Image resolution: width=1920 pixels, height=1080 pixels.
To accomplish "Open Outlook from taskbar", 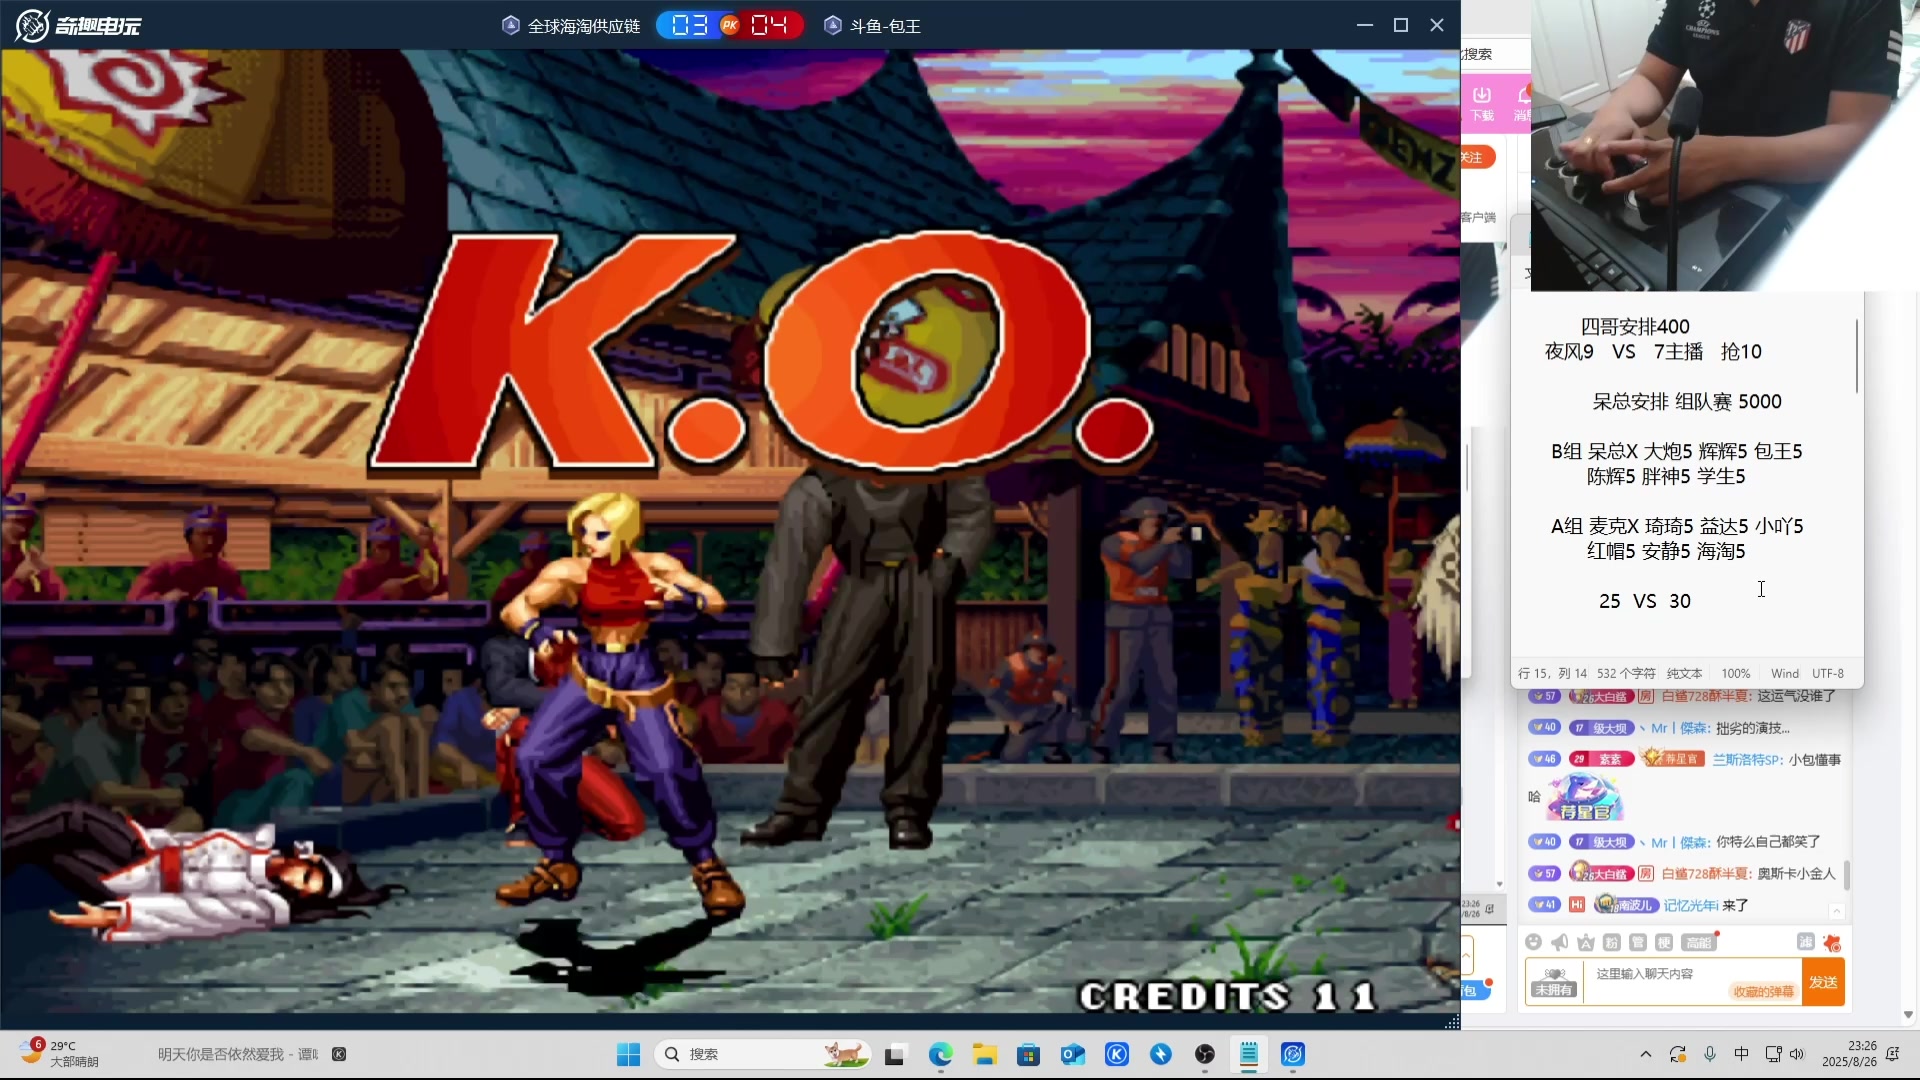I will pyautogui.click(x=1073, y=1054).
